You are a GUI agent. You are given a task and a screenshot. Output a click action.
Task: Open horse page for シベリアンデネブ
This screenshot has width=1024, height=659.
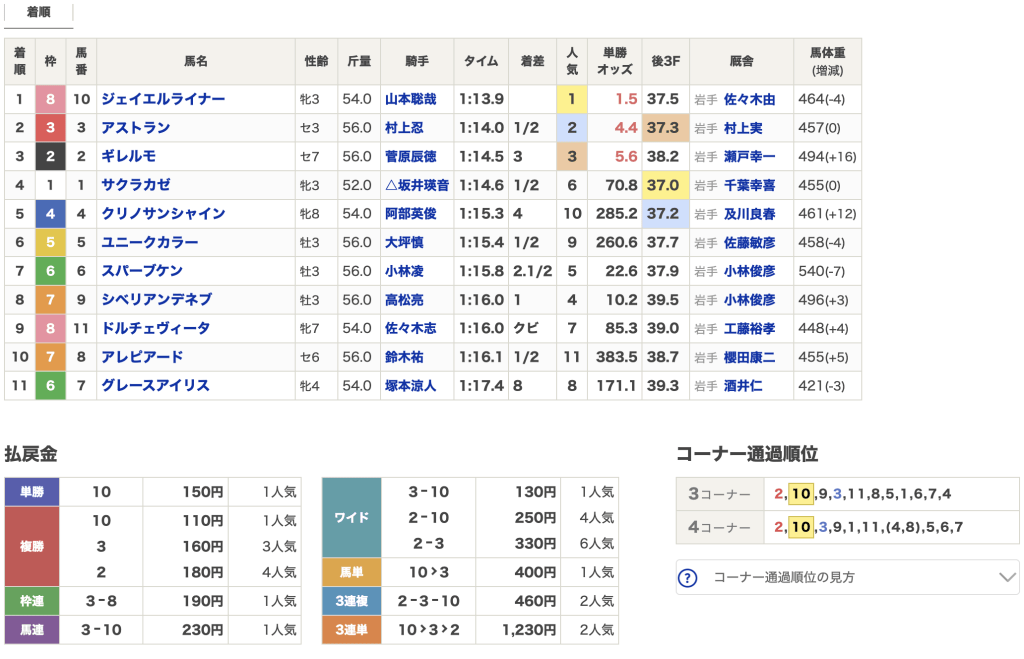157,300
